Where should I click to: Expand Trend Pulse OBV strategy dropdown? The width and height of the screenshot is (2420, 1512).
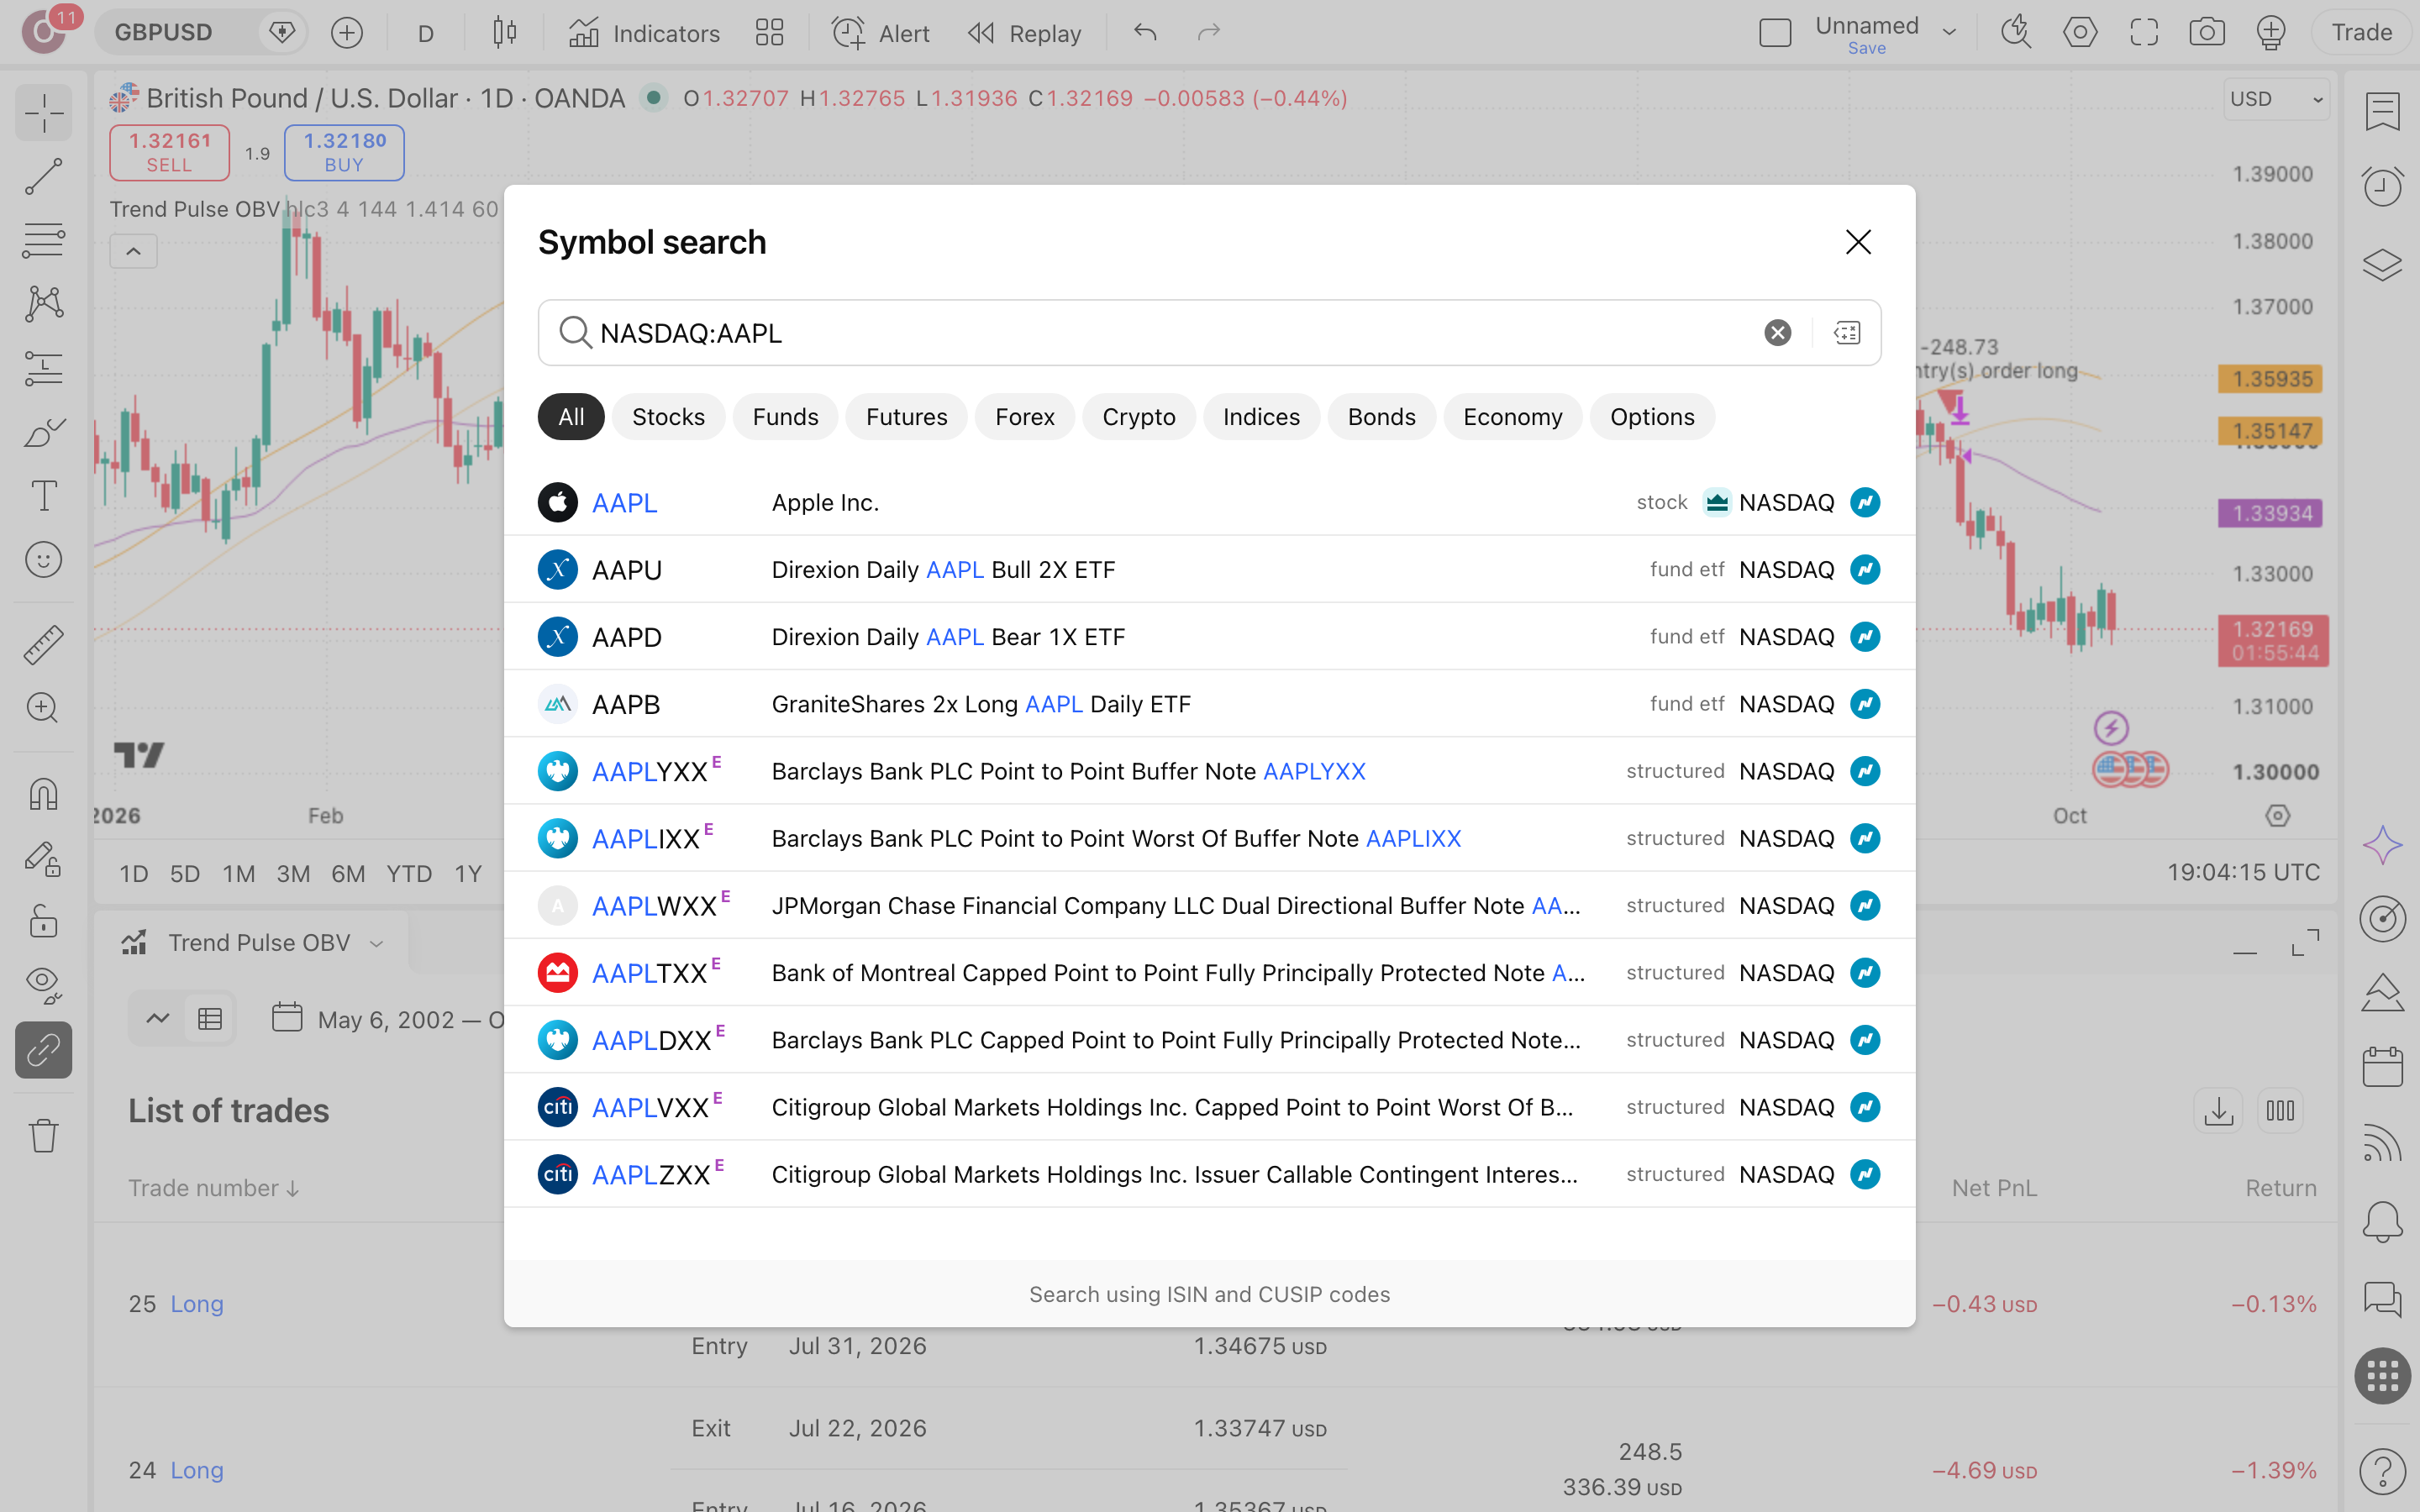coord(376,943)
